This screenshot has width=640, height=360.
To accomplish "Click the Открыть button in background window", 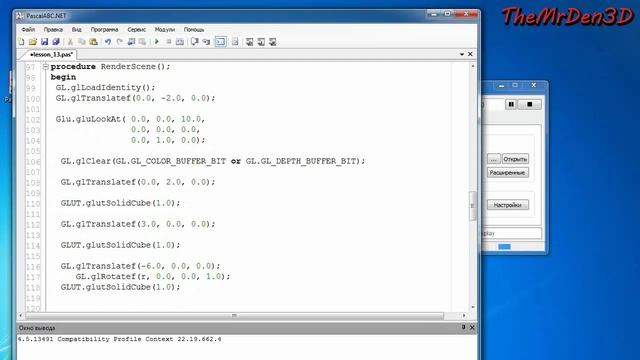I will (x=515, y=159).
